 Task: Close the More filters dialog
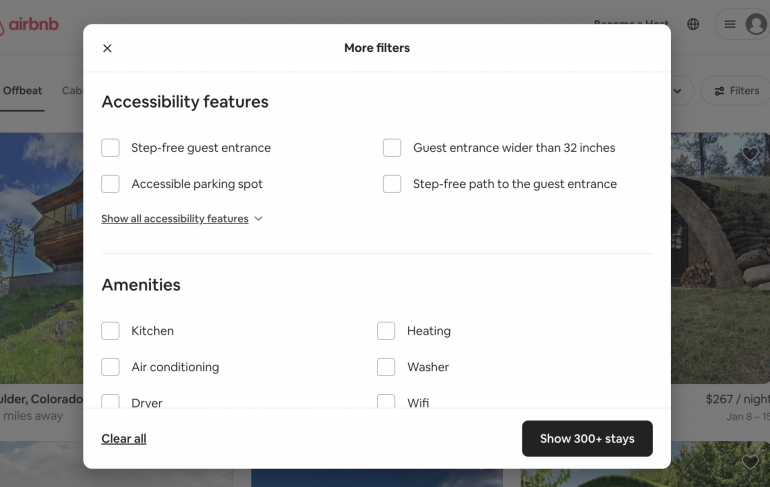click(108, 48)
